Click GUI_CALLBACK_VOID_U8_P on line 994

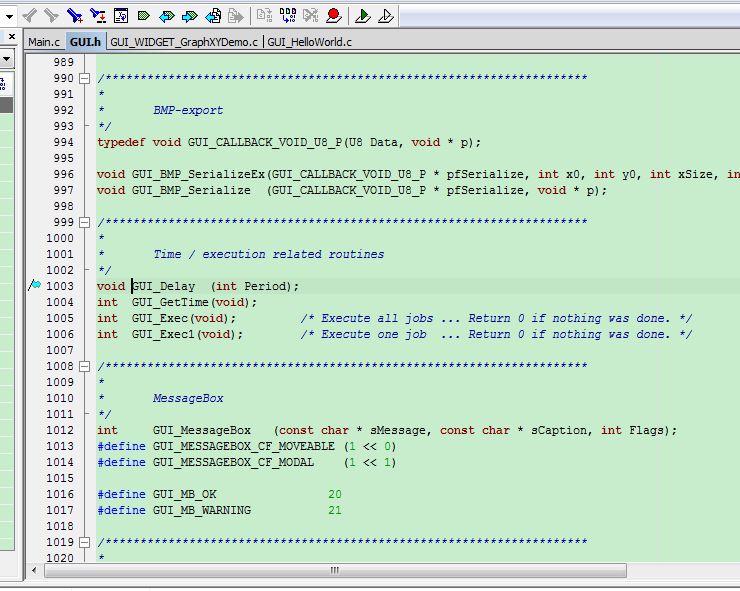click(265, 143)
